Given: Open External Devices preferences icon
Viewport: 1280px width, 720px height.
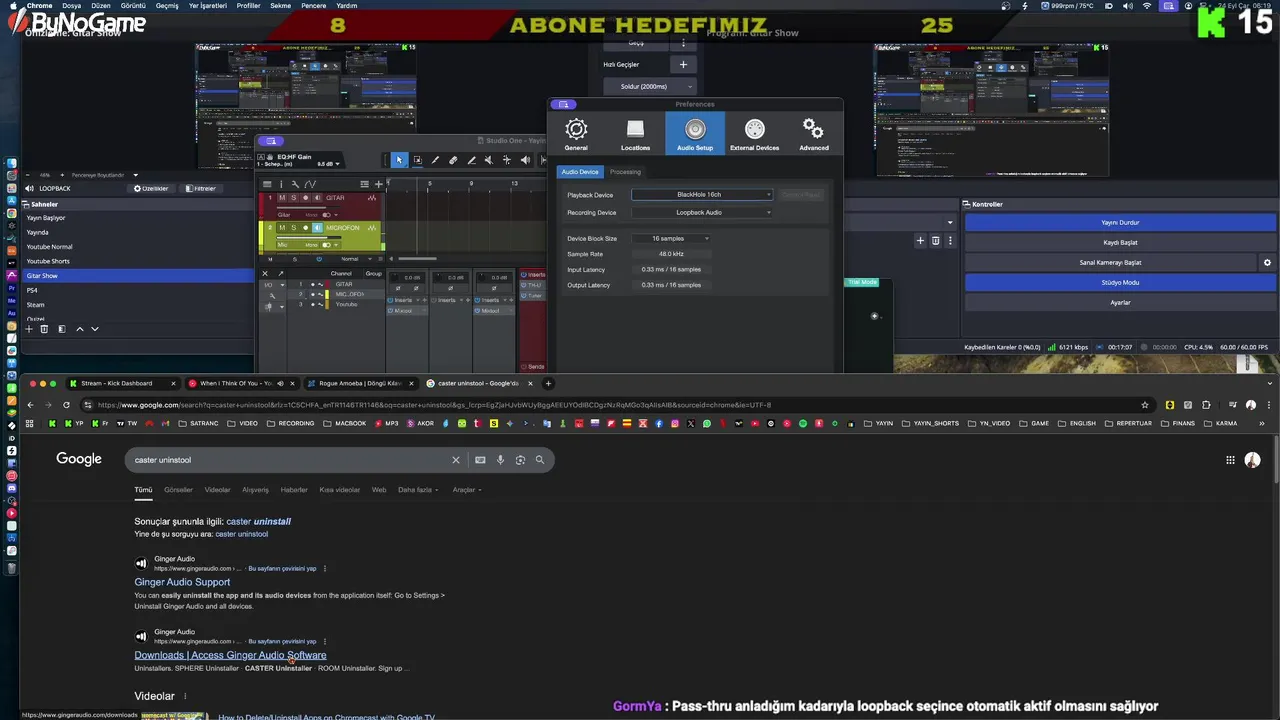Looking at the screenshot, I should (754, 133).
